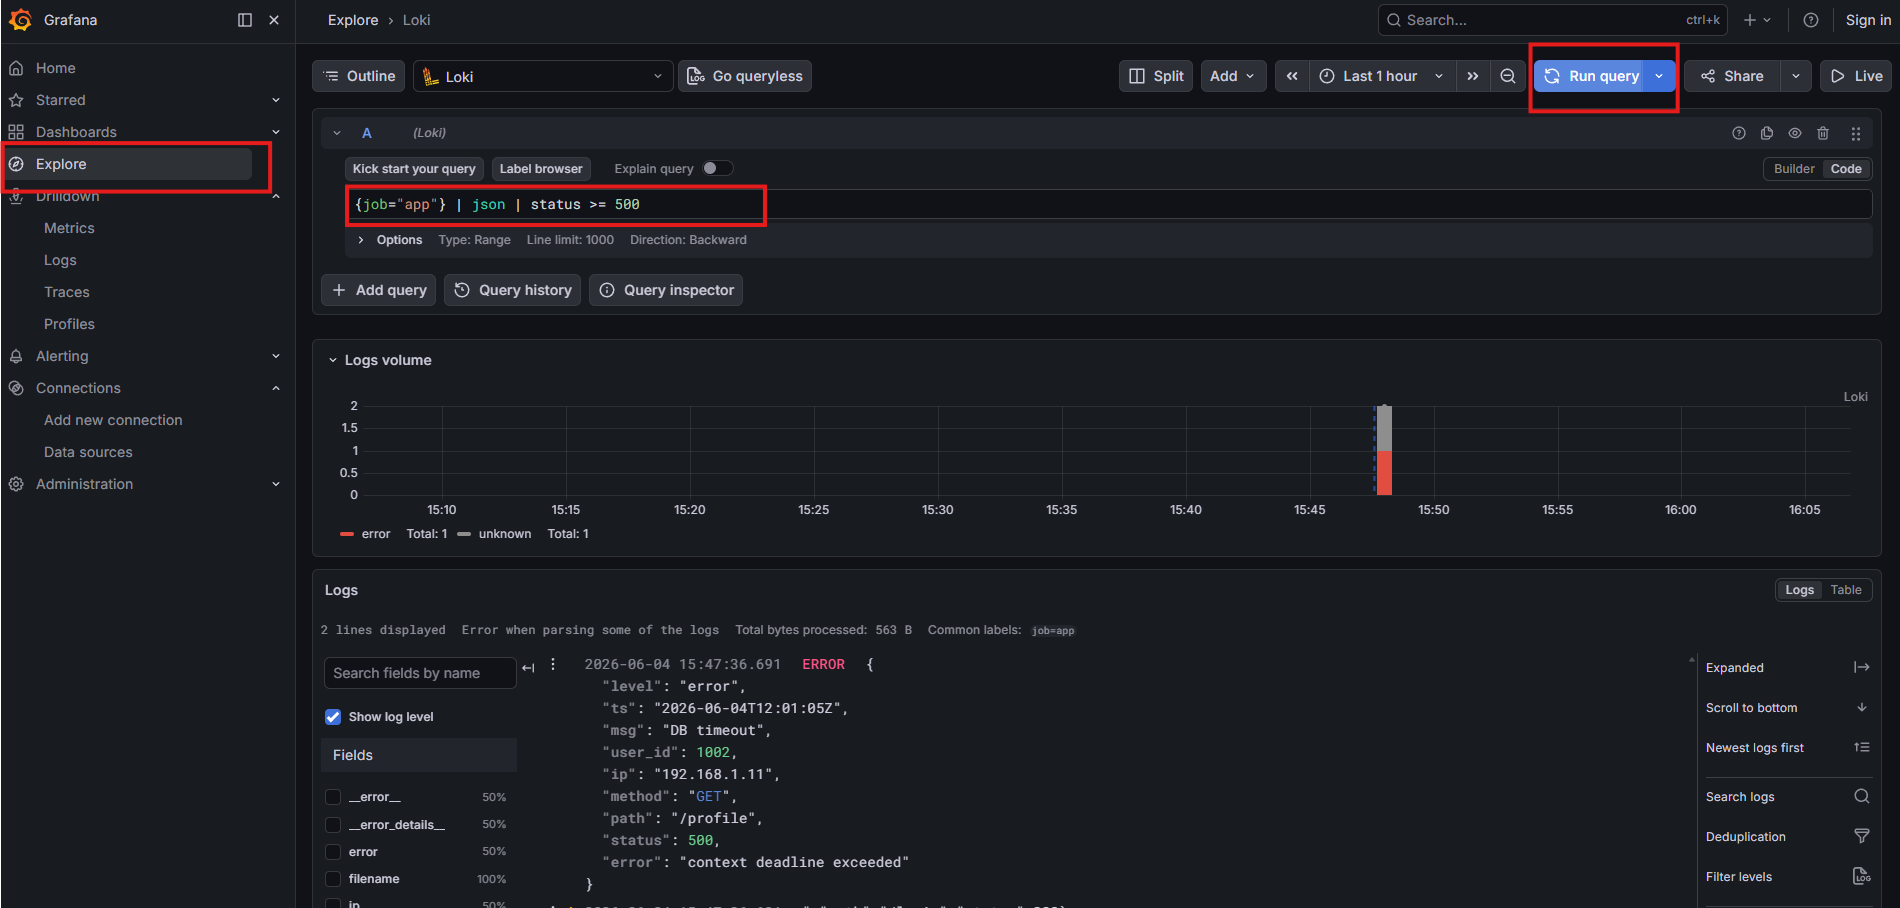
Task: Toggle query A visibility eye icon
Action: pos(1795,133)
